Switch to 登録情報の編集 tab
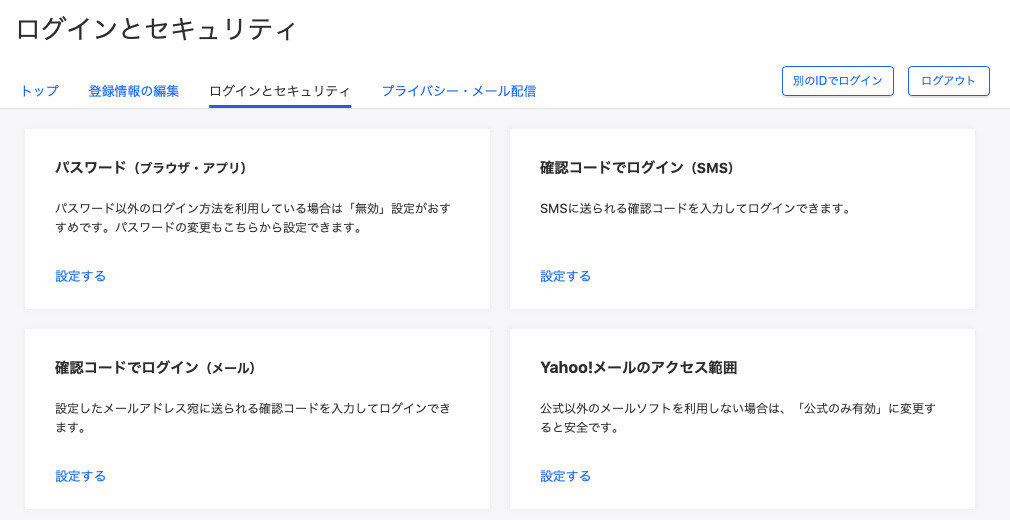1010x520 pixels. tap(134, 91)
